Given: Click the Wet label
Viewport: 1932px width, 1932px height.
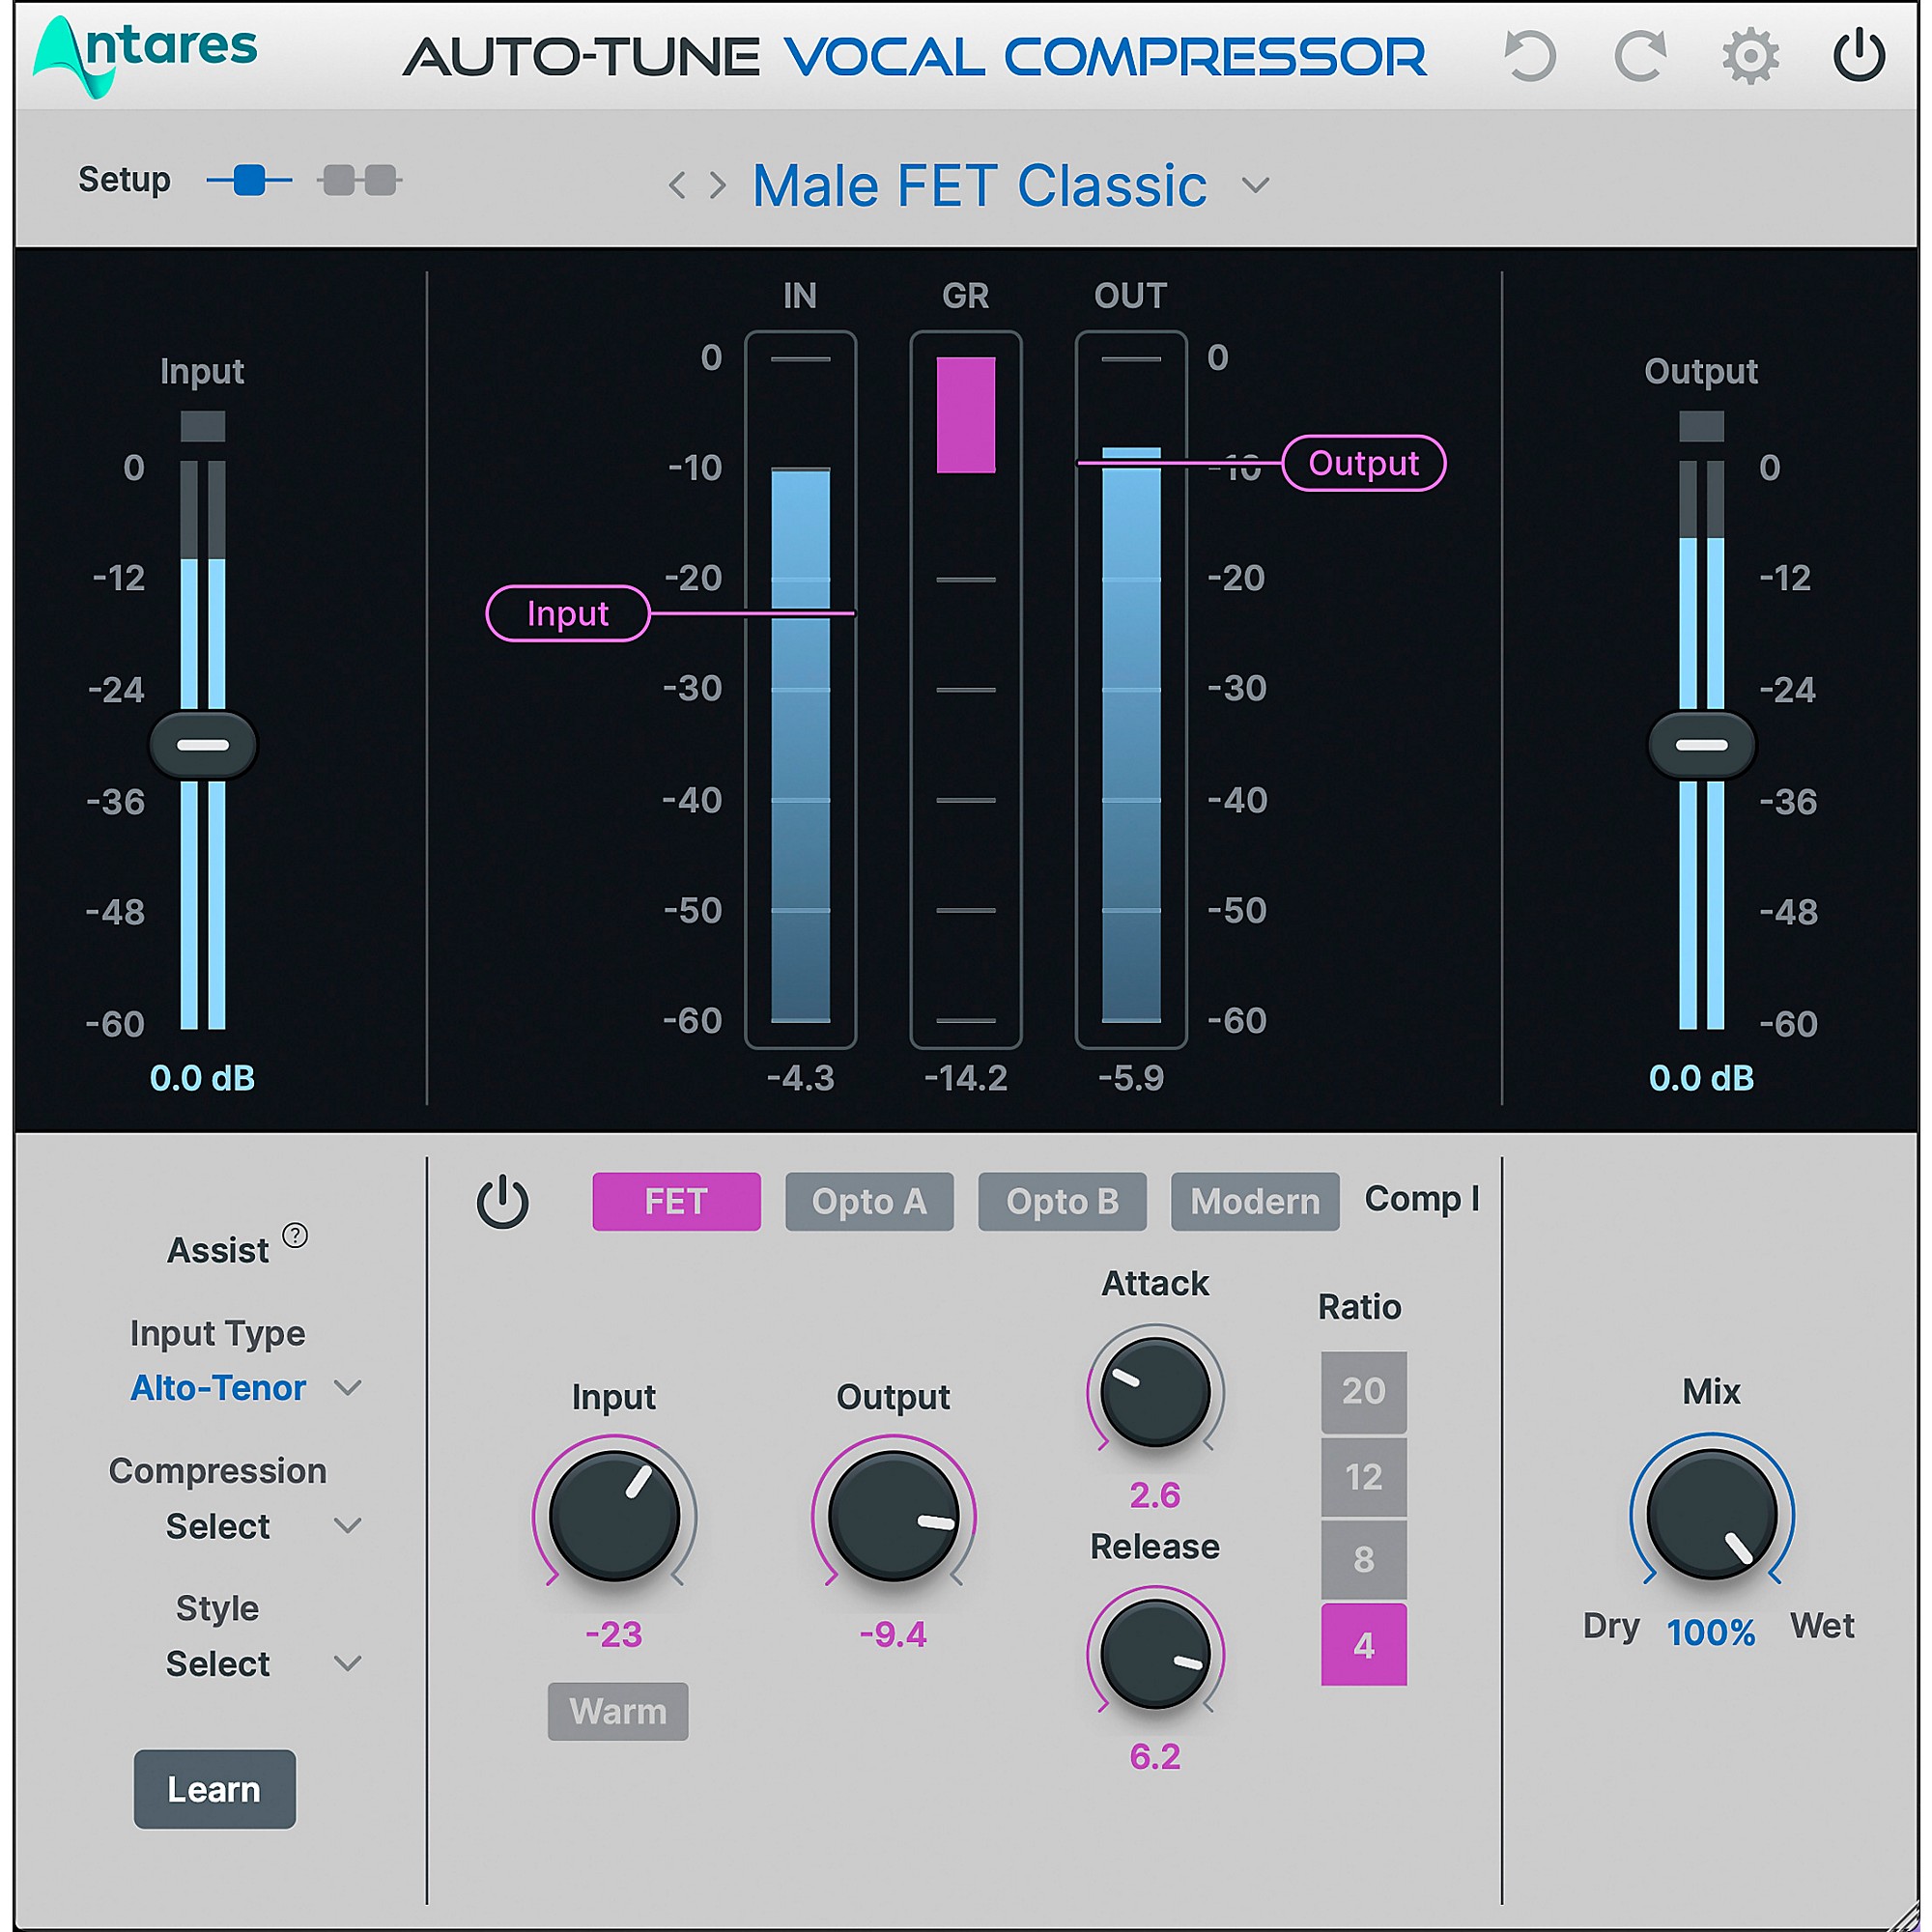Looking at the screenshot, I should pyautogui.click(x=1822, y=1626).
